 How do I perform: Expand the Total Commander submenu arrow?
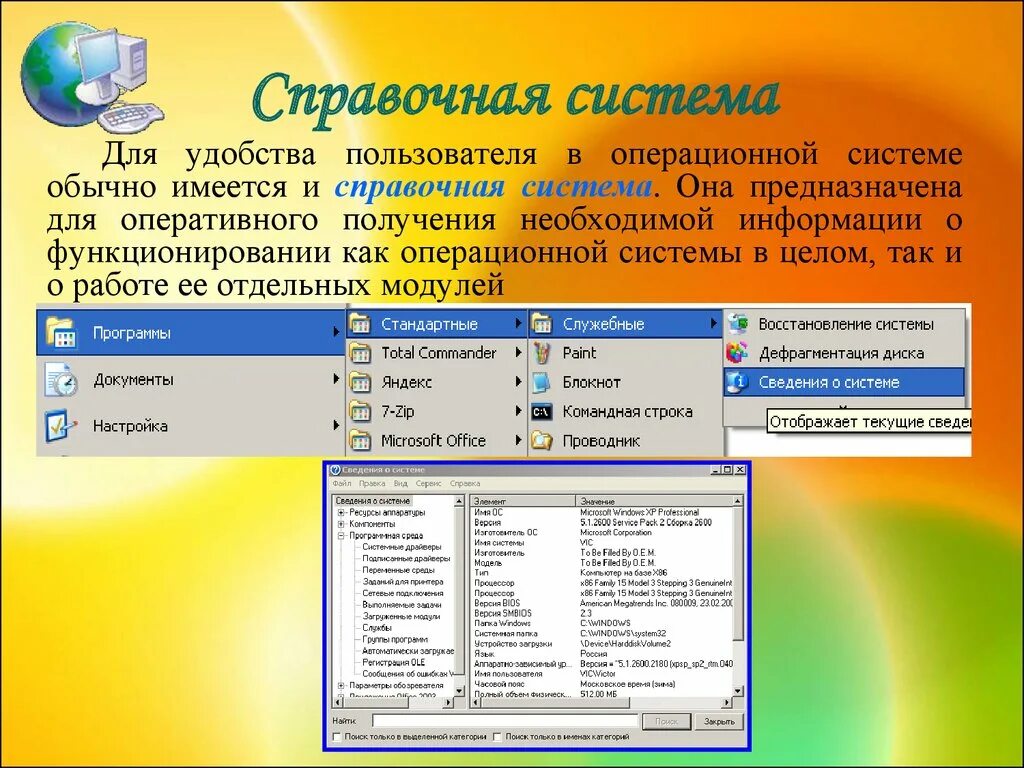tap(518, 353)
